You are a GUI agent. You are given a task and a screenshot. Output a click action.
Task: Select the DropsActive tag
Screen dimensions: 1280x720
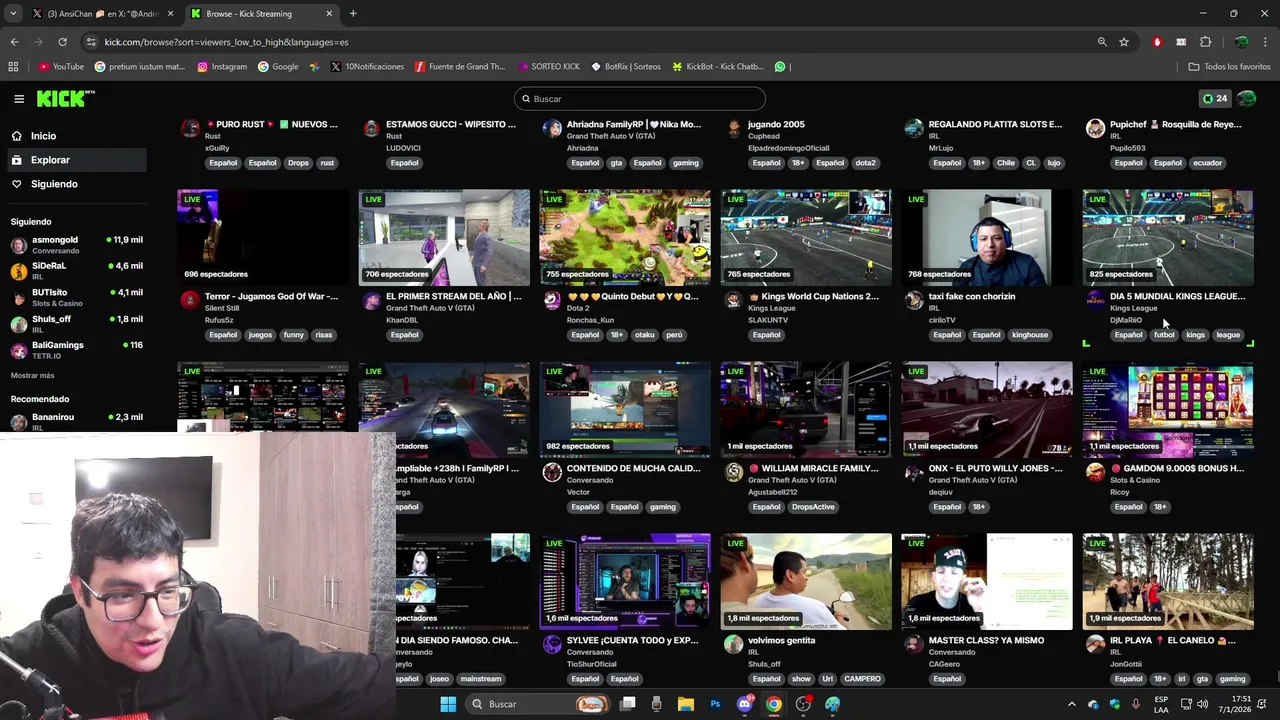(x=812, y=507)
